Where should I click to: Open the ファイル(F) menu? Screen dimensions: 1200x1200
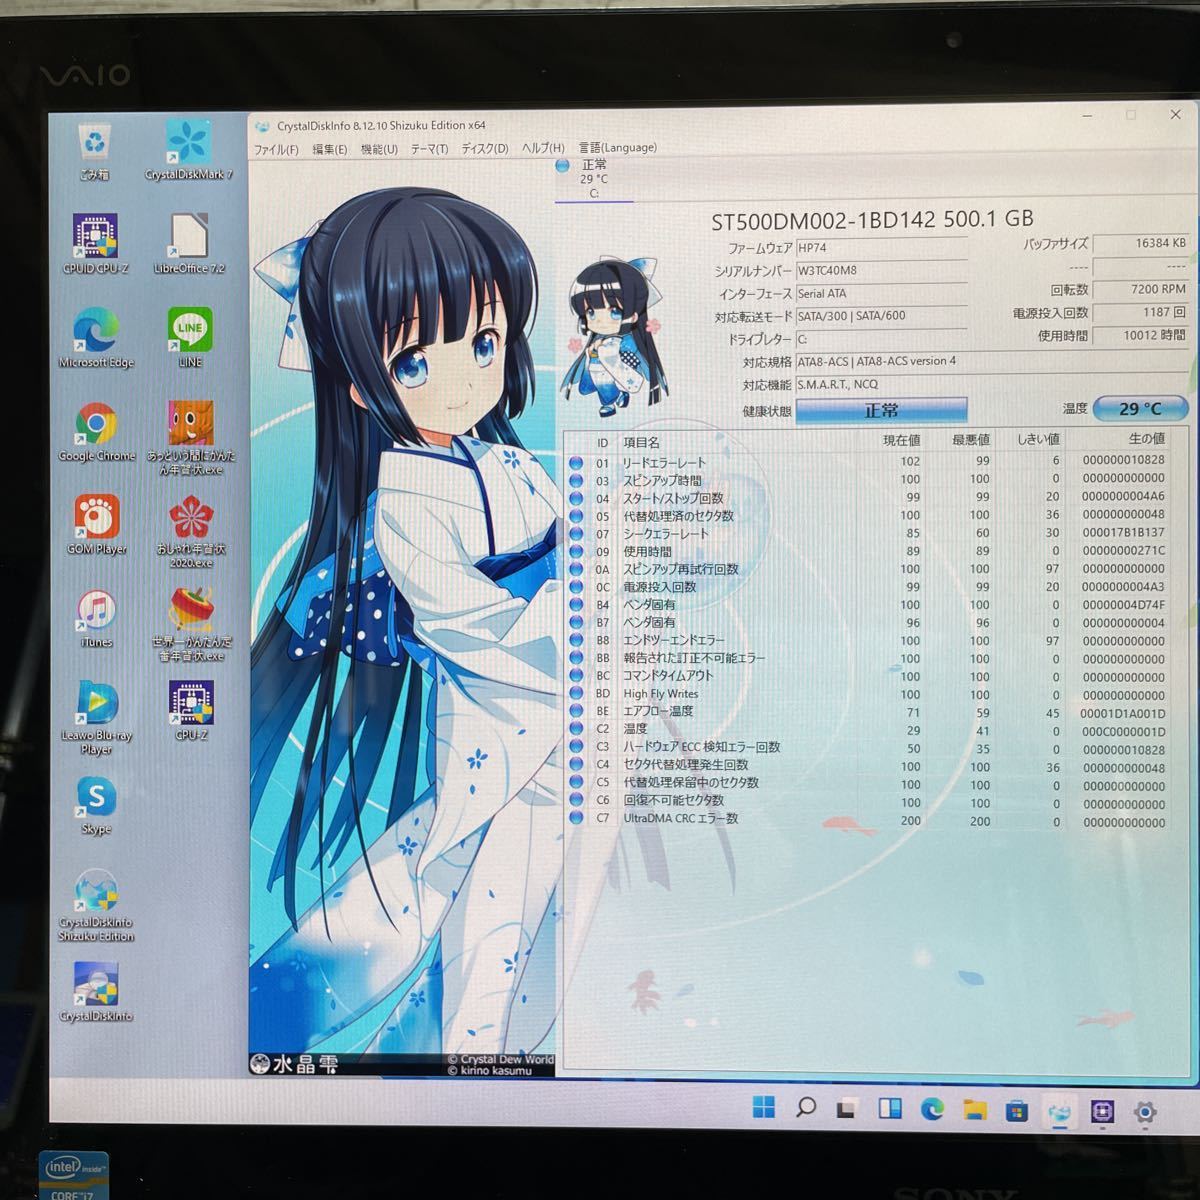coord(276,149)
